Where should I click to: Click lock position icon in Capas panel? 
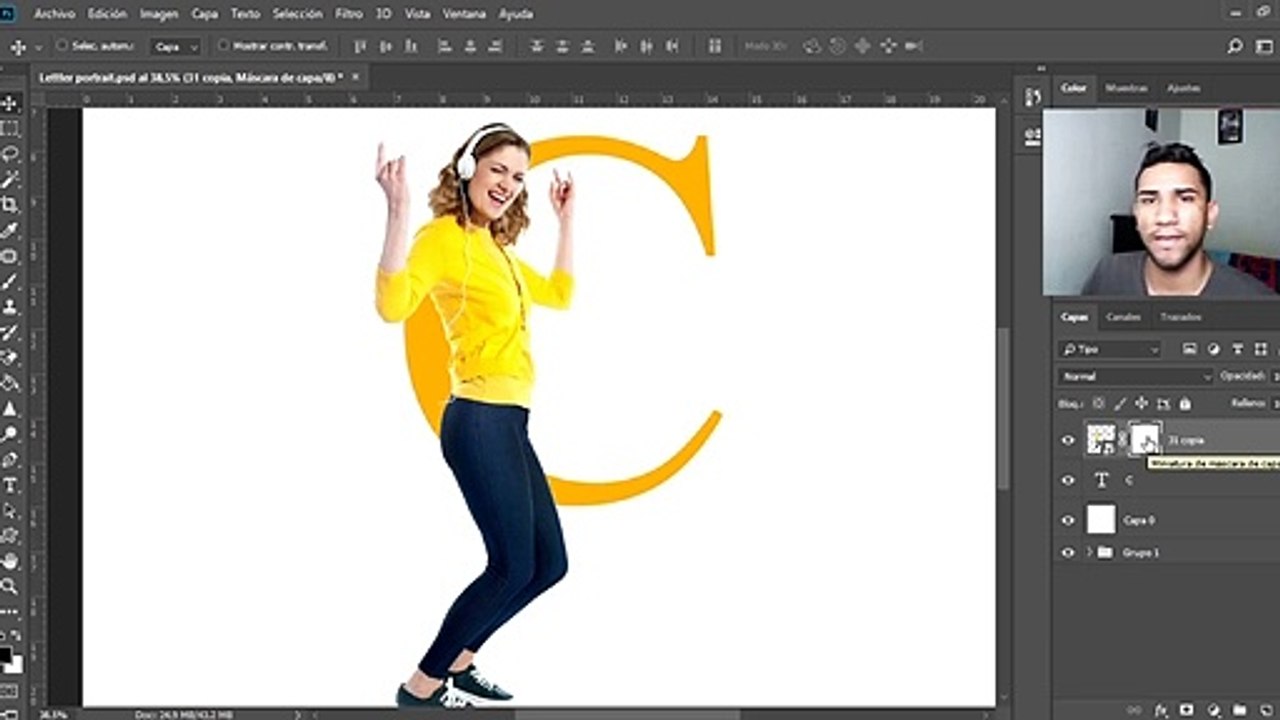click(1141, 404)
